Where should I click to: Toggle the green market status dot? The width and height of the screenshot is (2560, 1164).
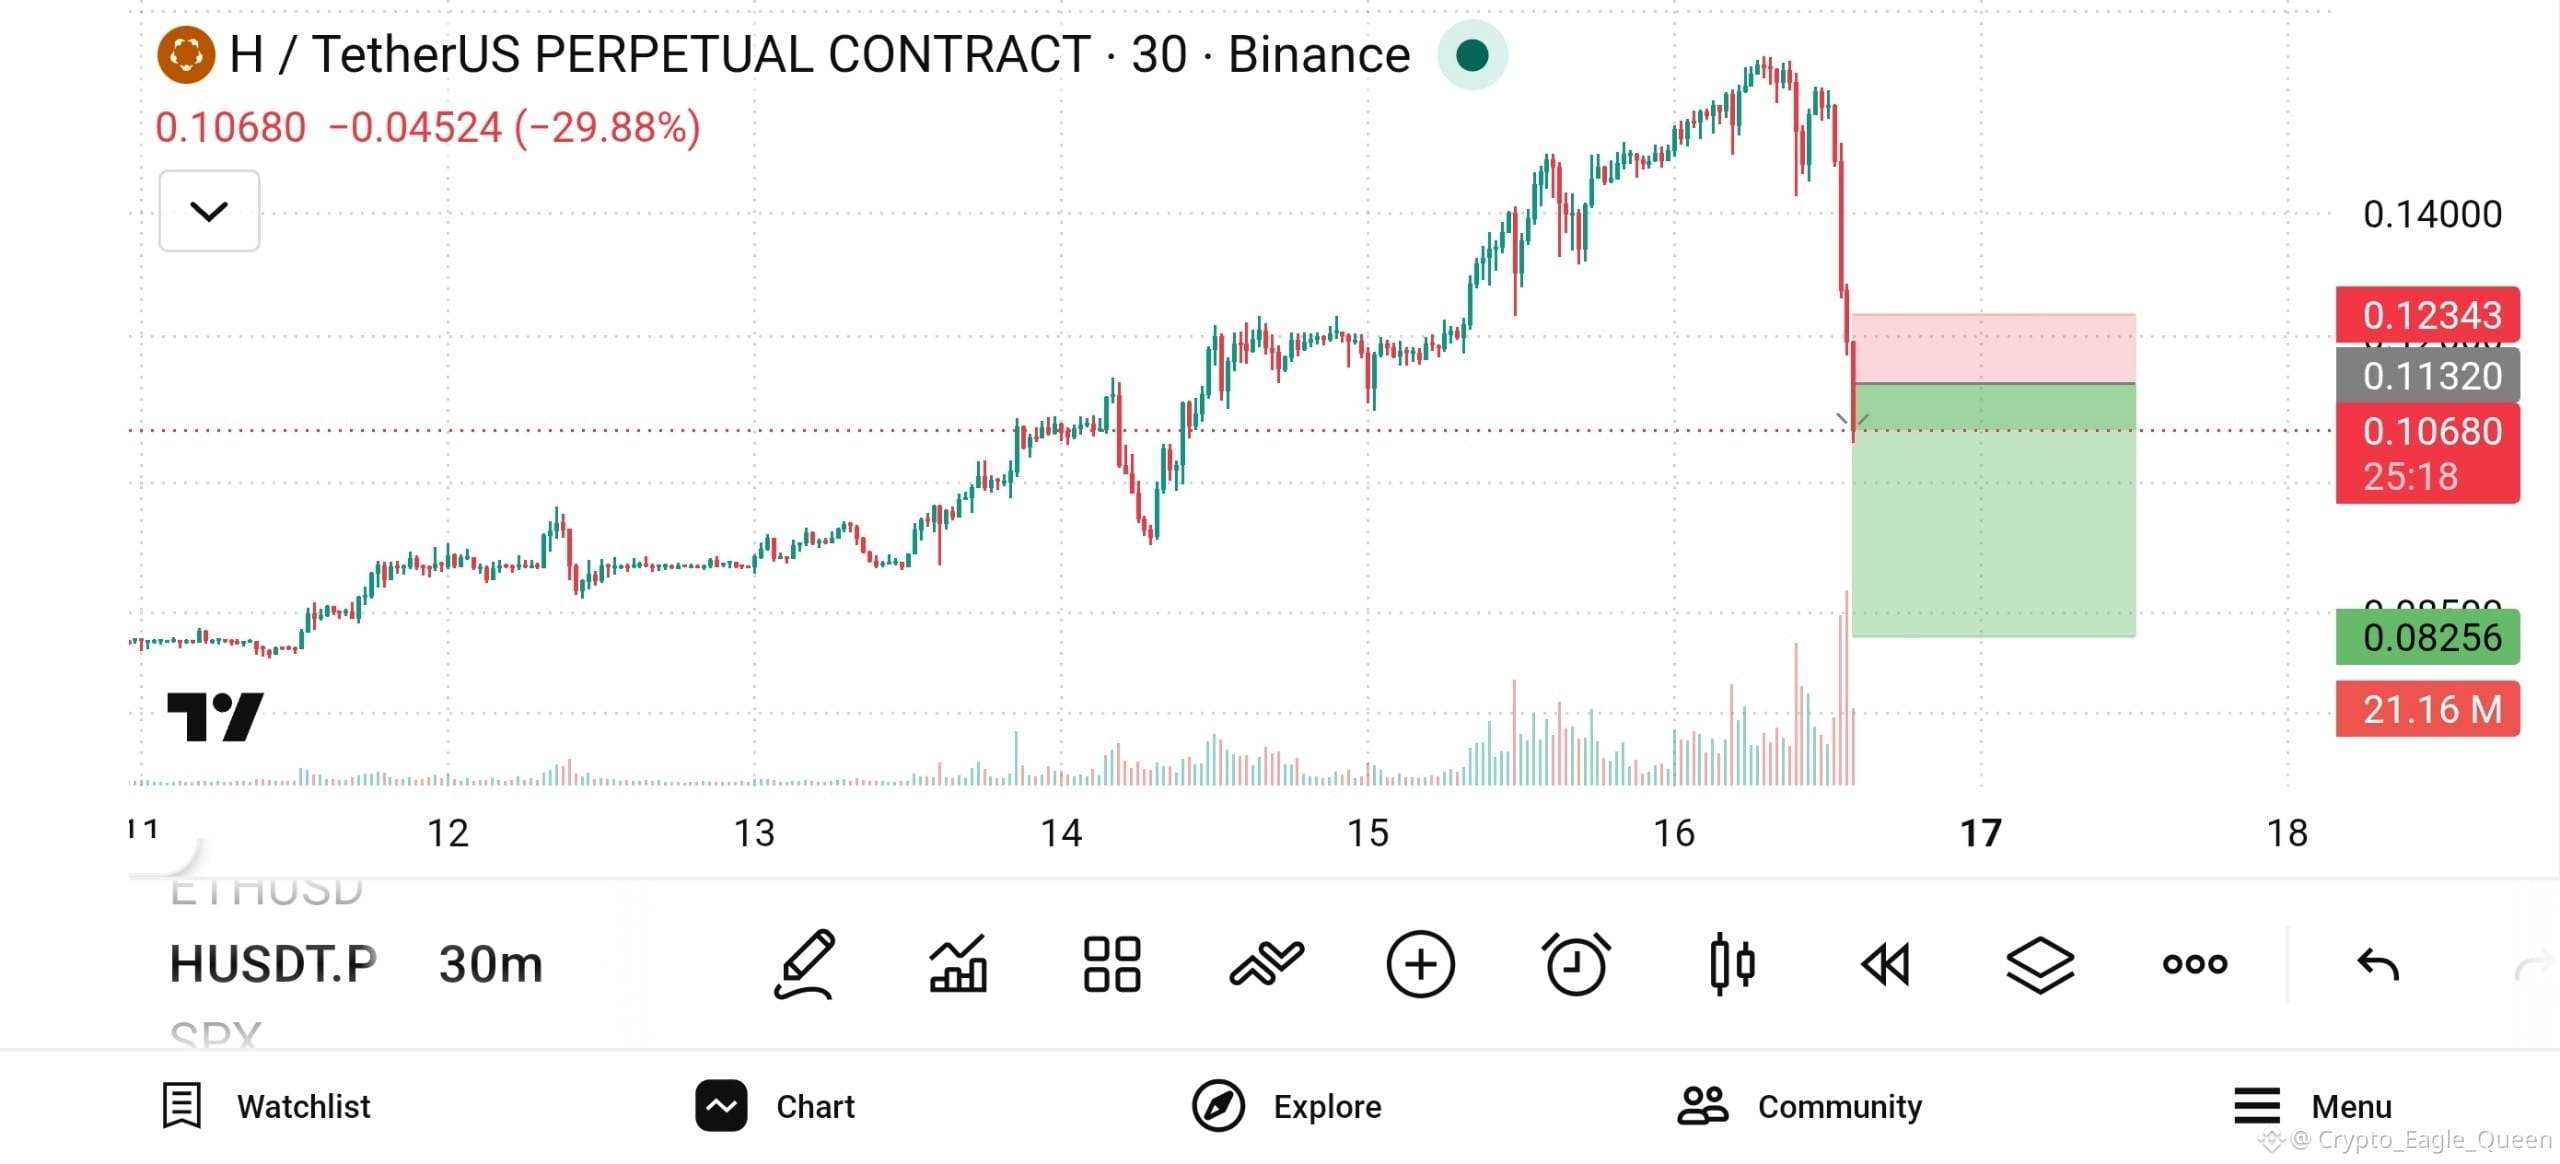1472,55
